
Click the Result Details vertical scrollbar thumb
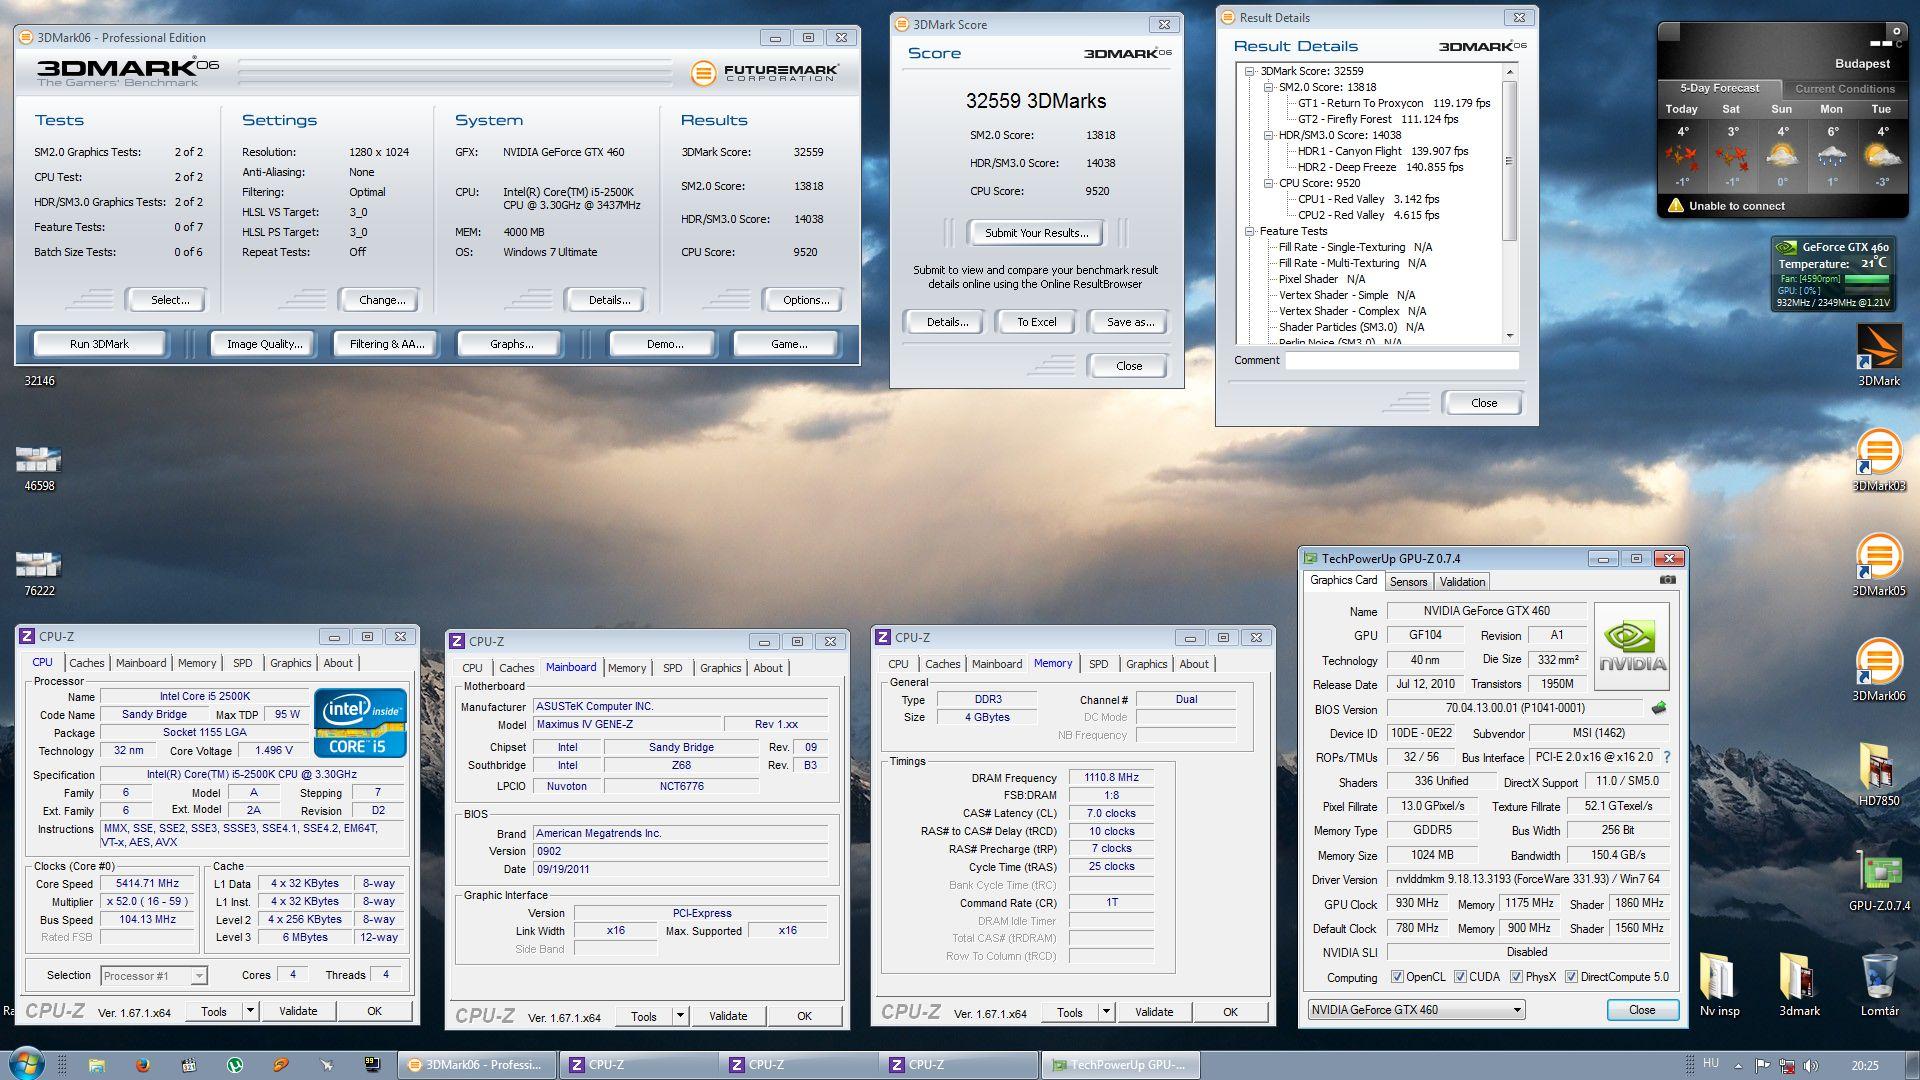tap(1509, 161)
